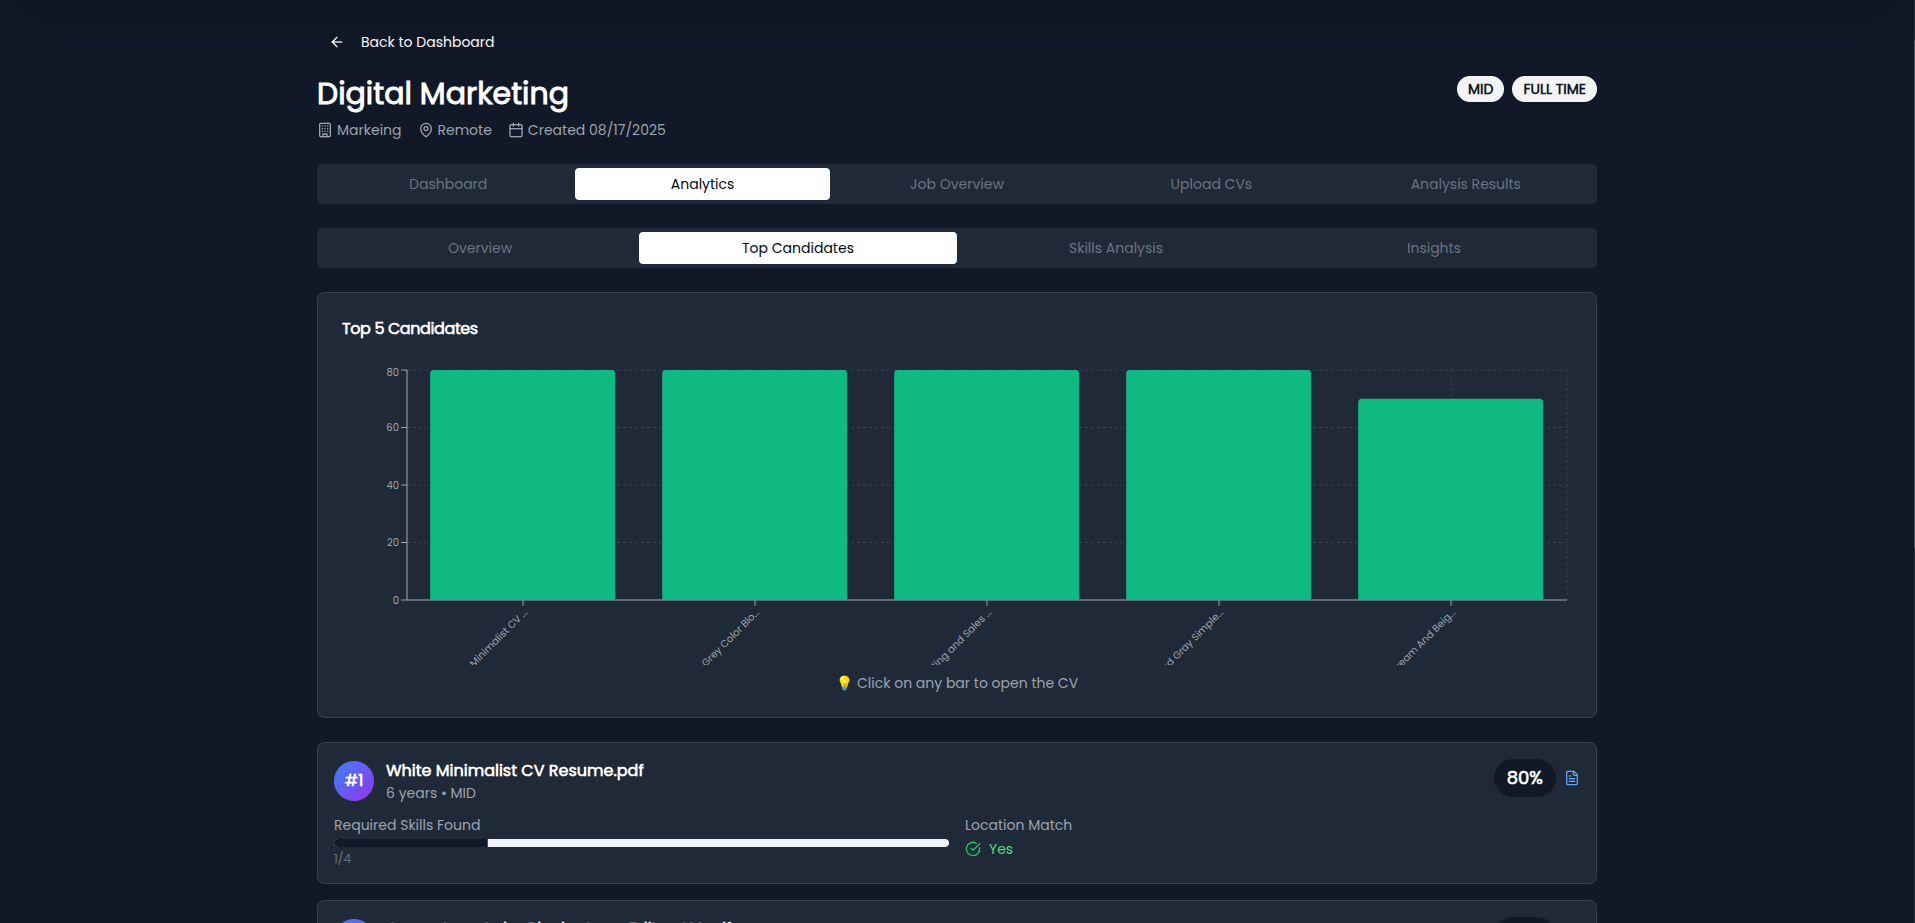
Task: Click the Location Match label
Action: tap(1018, 825)
